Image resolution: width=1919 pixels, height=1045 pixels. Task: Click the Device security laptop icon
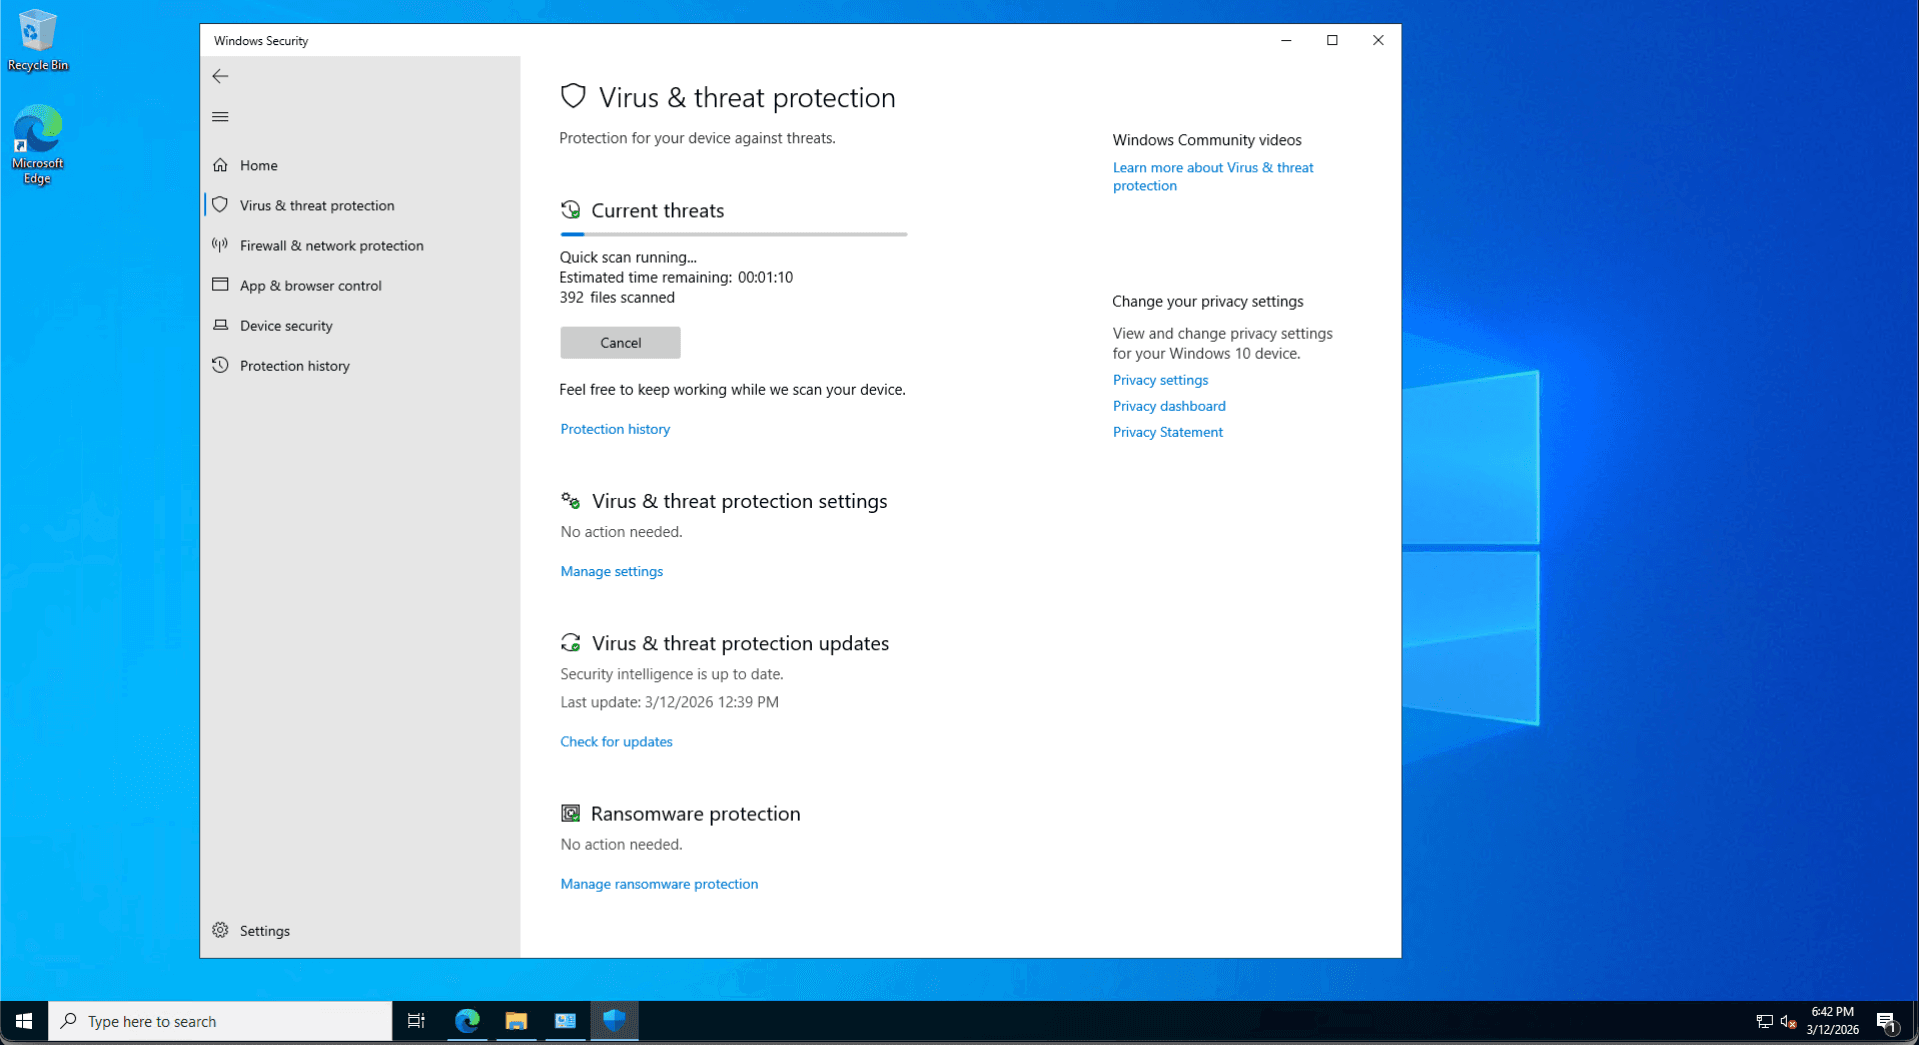pyautogui.click(x=220, y=325)
